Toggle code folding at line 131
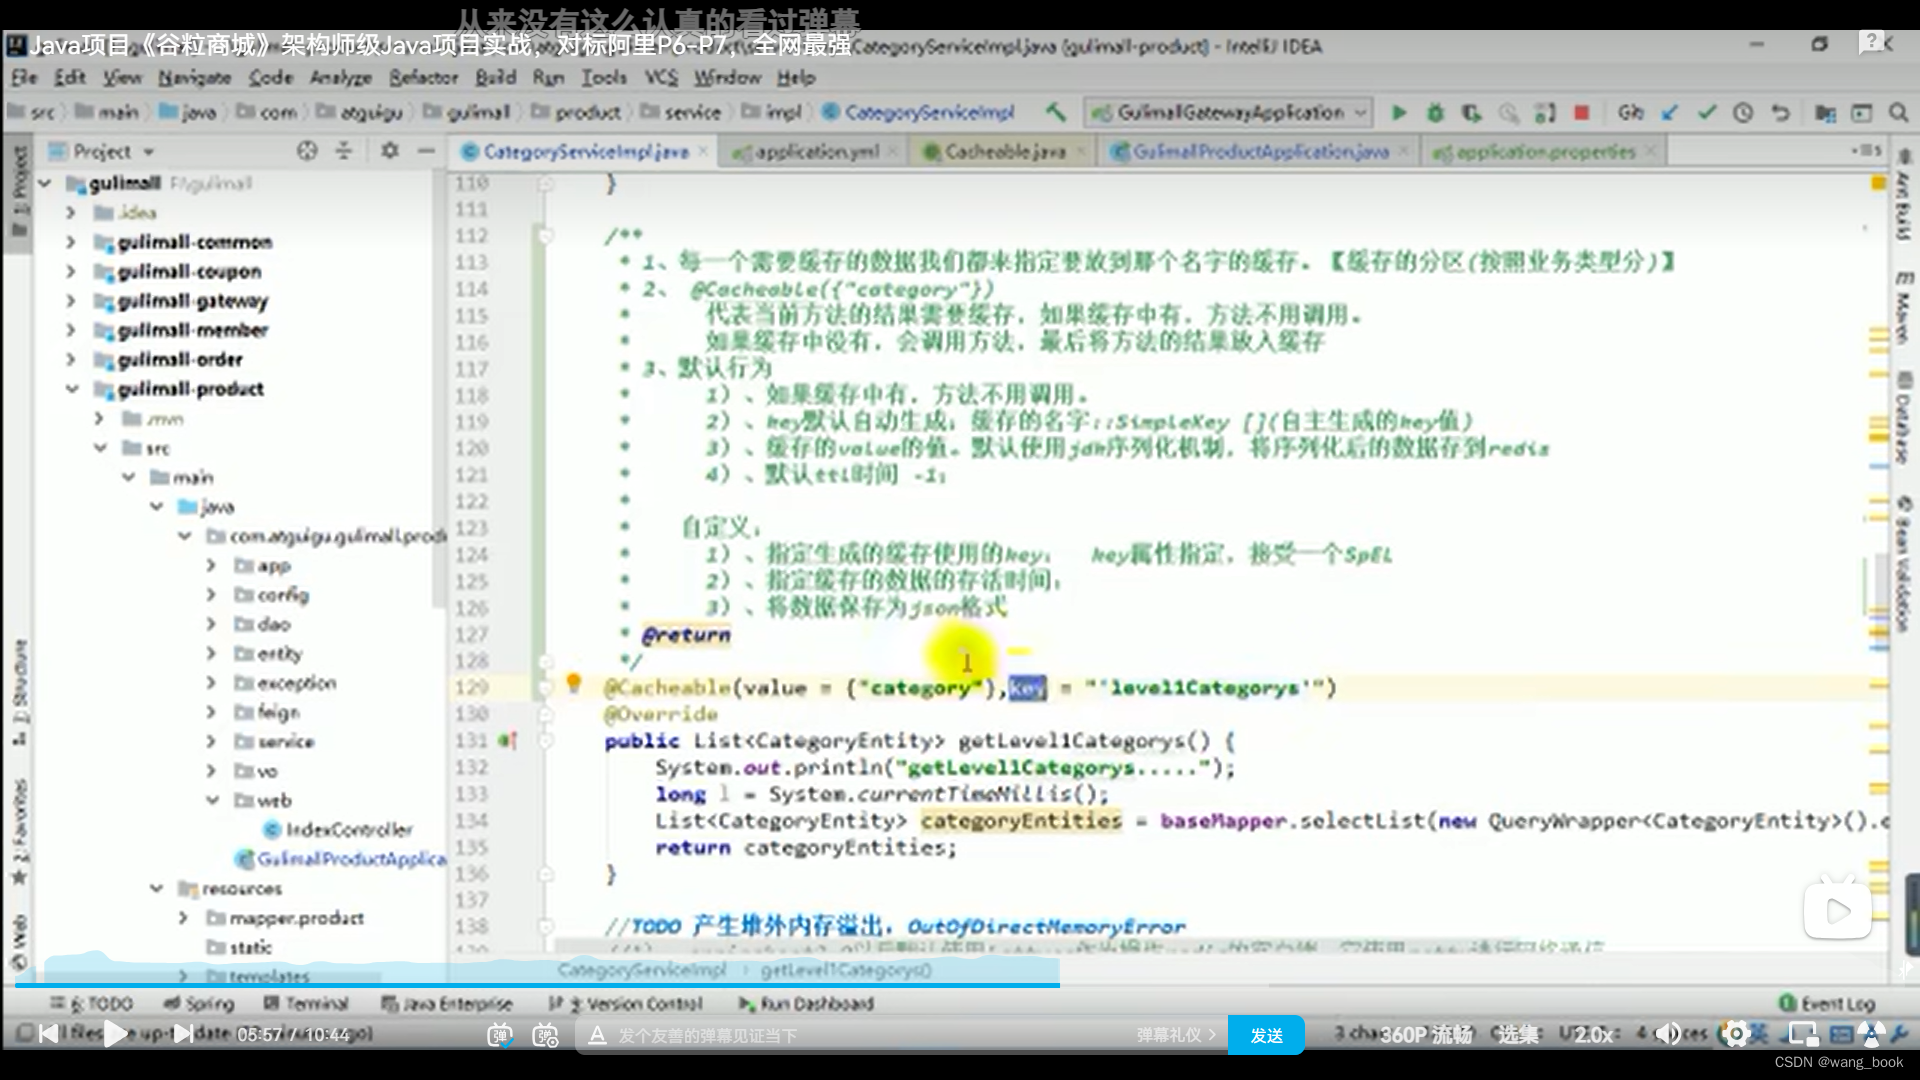 point(546,741)
